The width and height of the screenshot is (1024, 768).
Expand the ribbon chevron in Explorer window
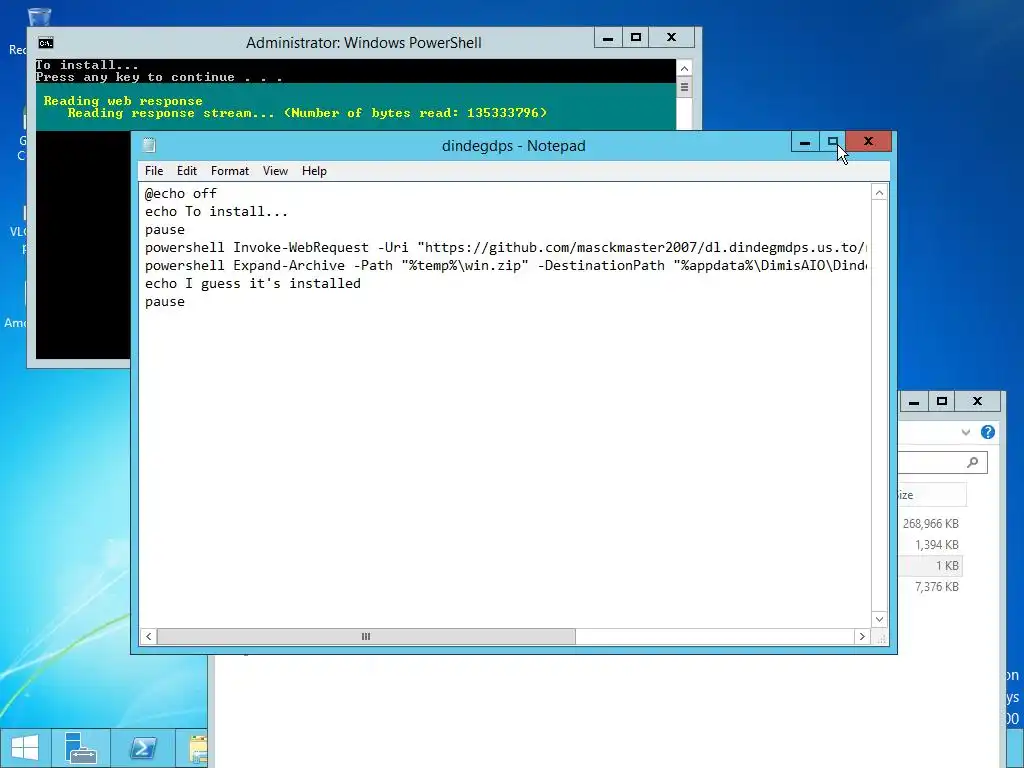[x=966, y=432]
